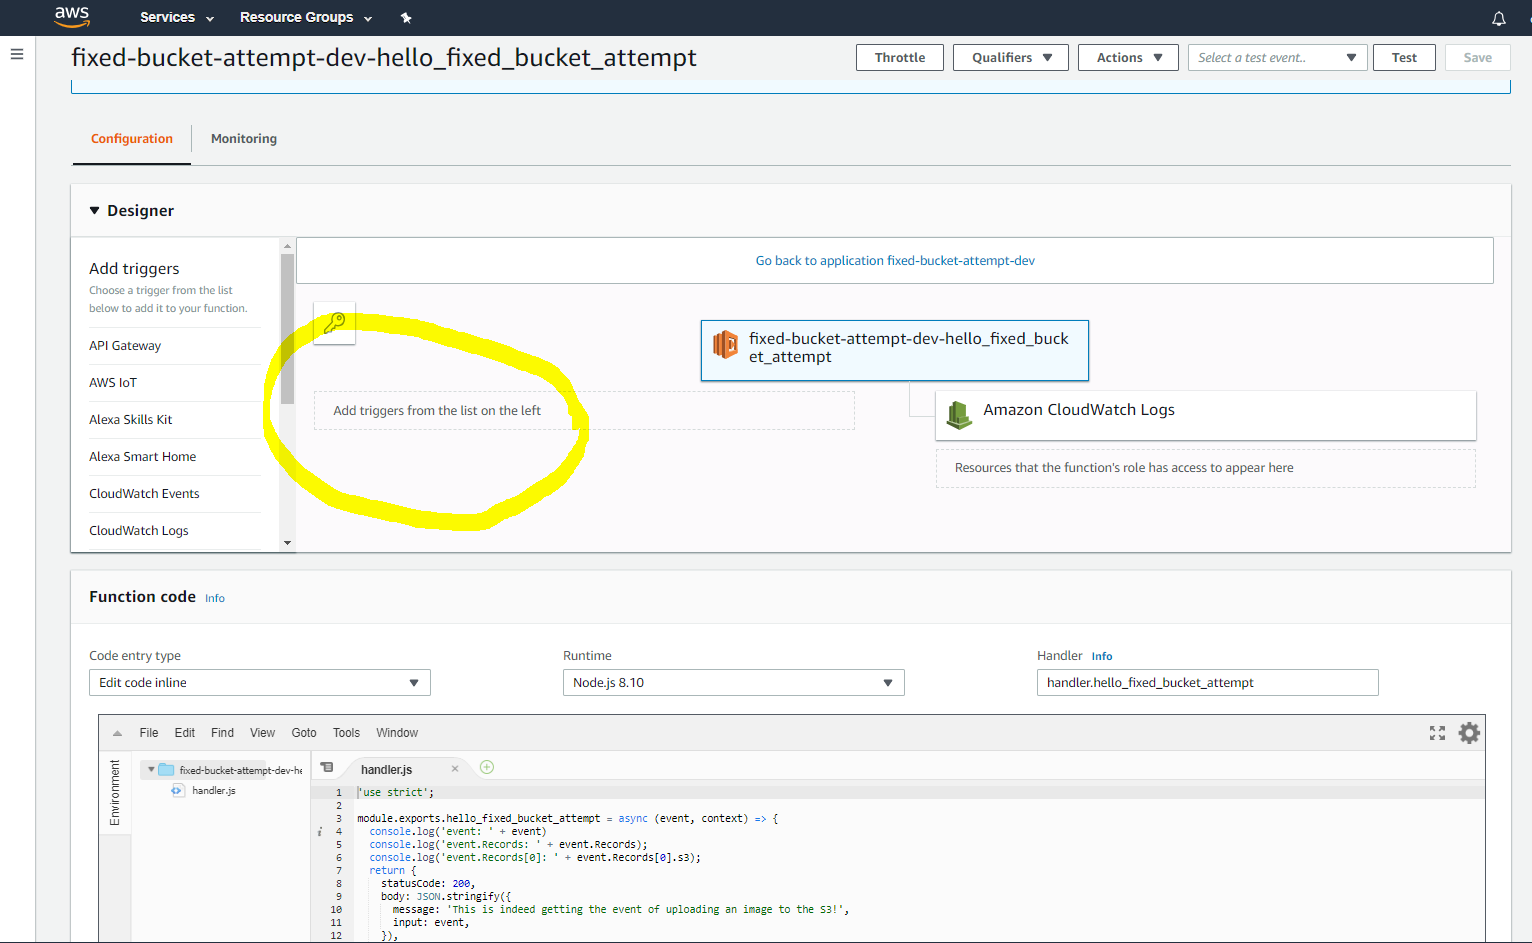Switch to the Monitoring tab

[x=244, y=139]
